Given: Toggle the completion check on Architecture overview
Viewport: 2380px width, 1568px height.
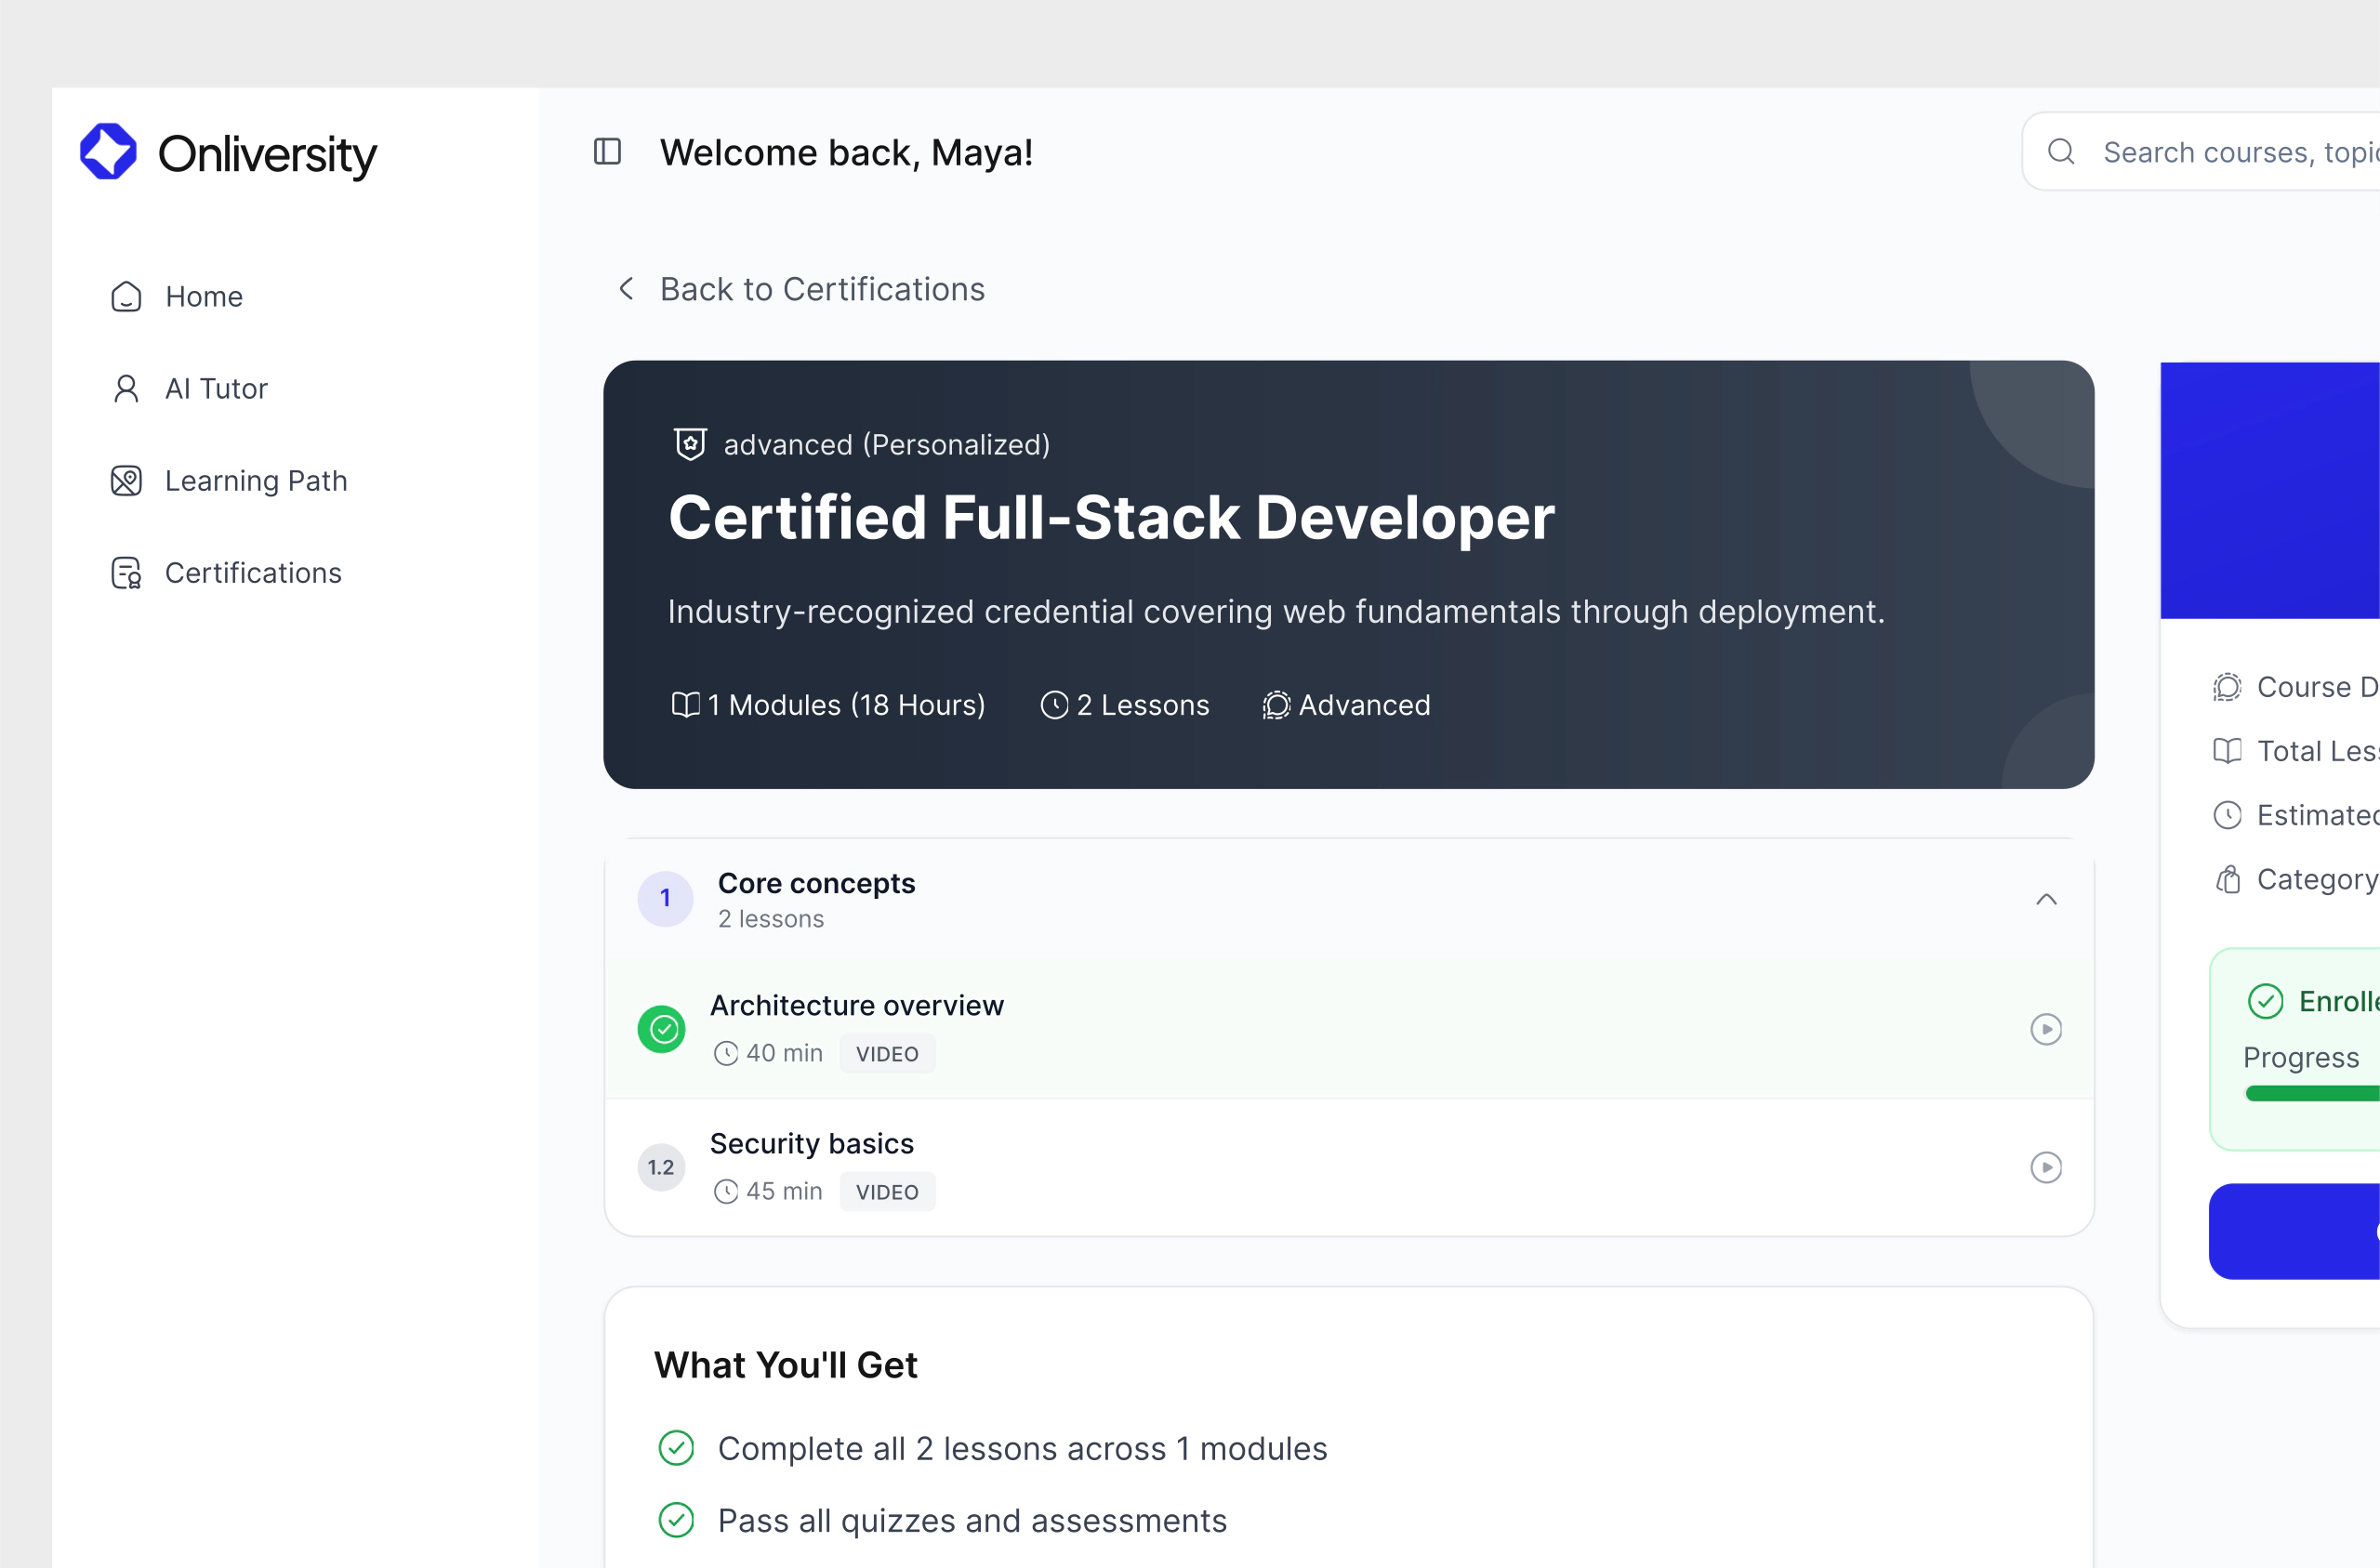Looking at the screenshot, I should tap(661, 1028).
